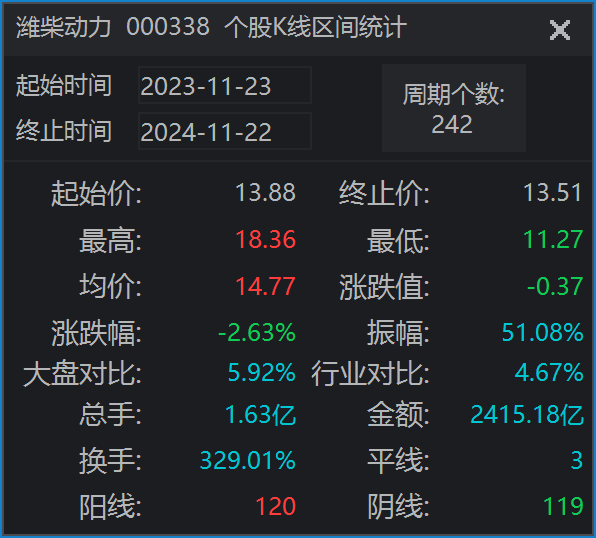Select the negative candle count 119
This screenshot has width=596, height=538.
pos(563,506)
